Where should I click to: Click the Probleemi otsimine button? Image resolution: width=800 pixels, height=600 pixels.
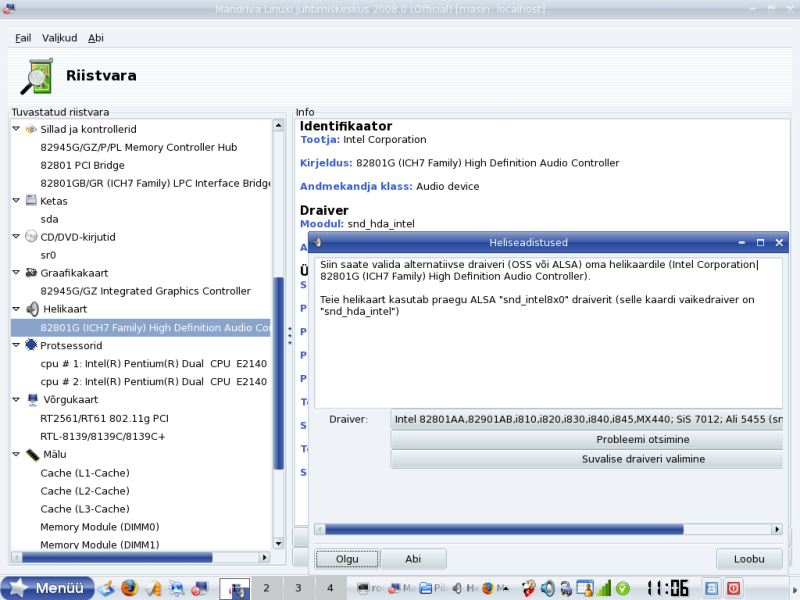click(x=587, y=439)
